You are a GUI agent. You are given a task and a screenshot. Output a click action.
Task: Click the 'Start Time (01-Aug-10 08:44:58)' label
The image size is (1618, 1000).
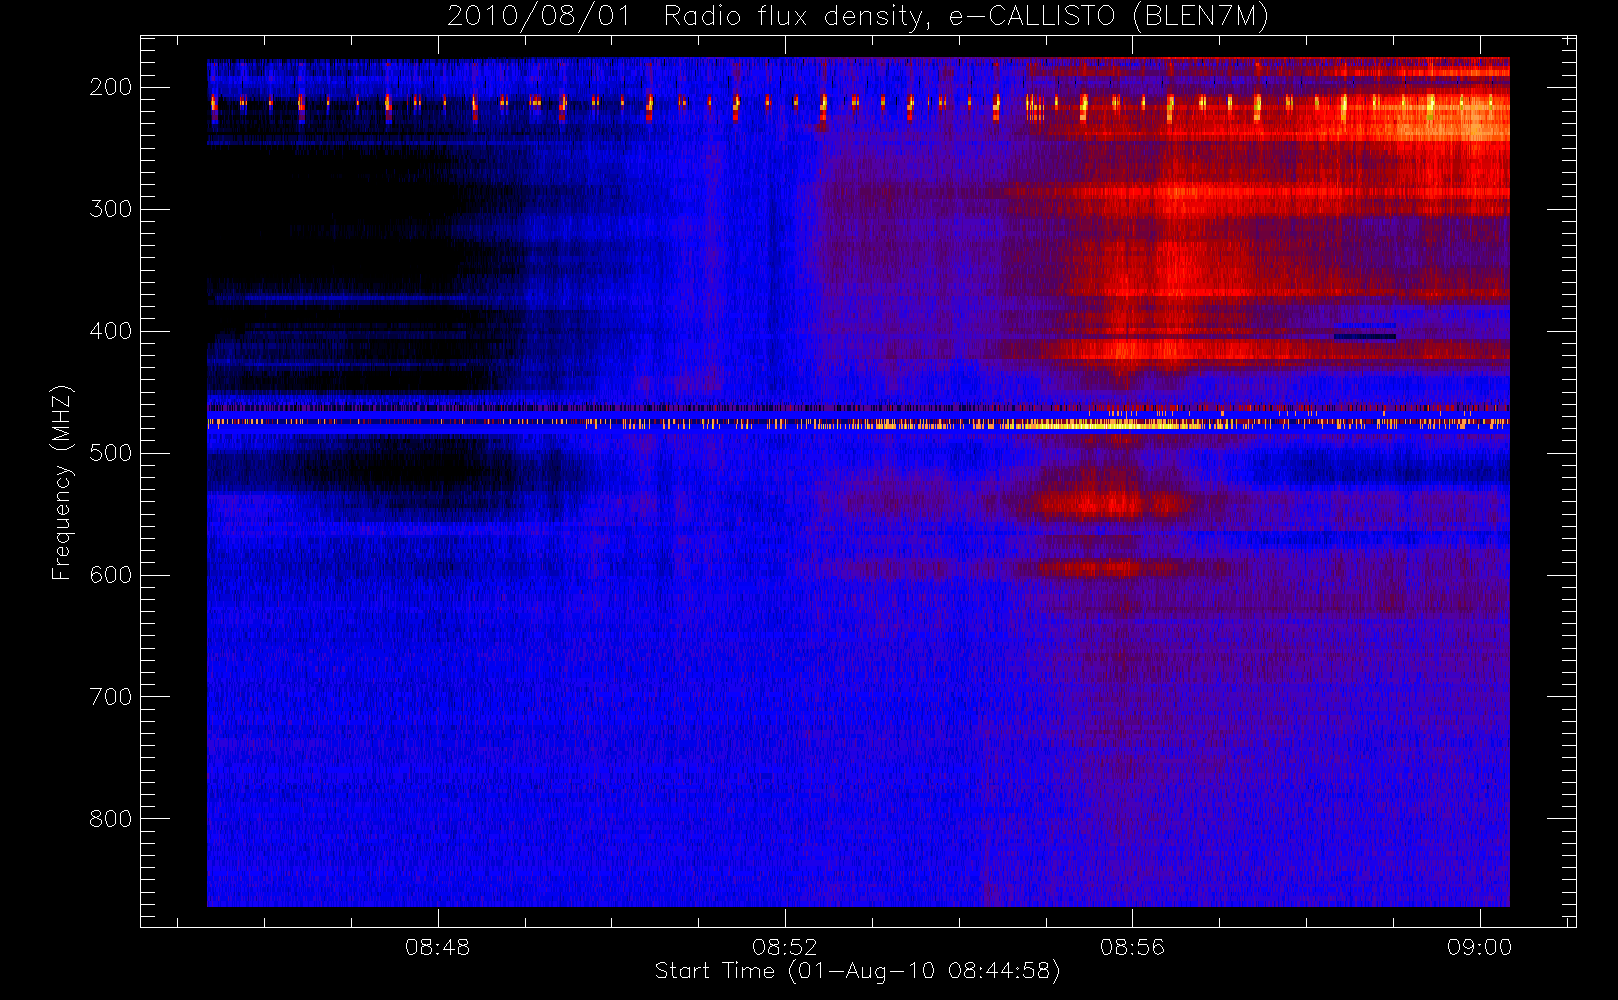[x=857, y=971]
